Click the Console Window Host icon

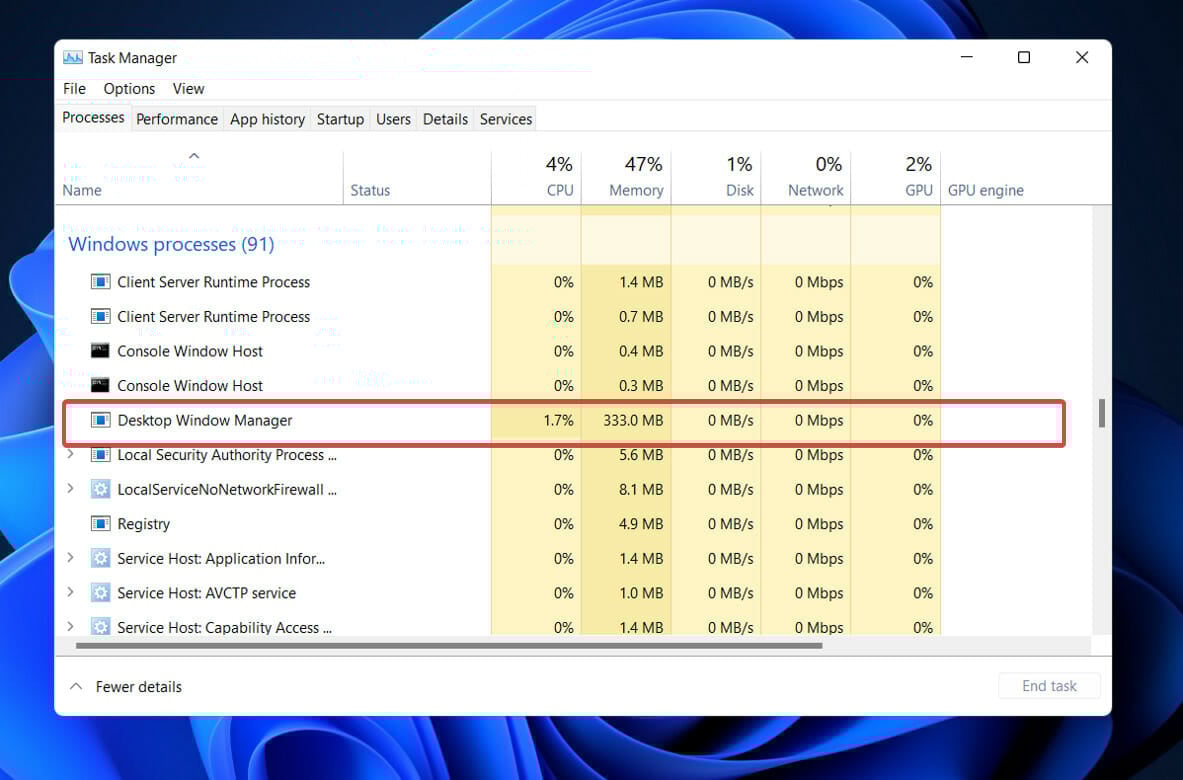click(100, 351)
